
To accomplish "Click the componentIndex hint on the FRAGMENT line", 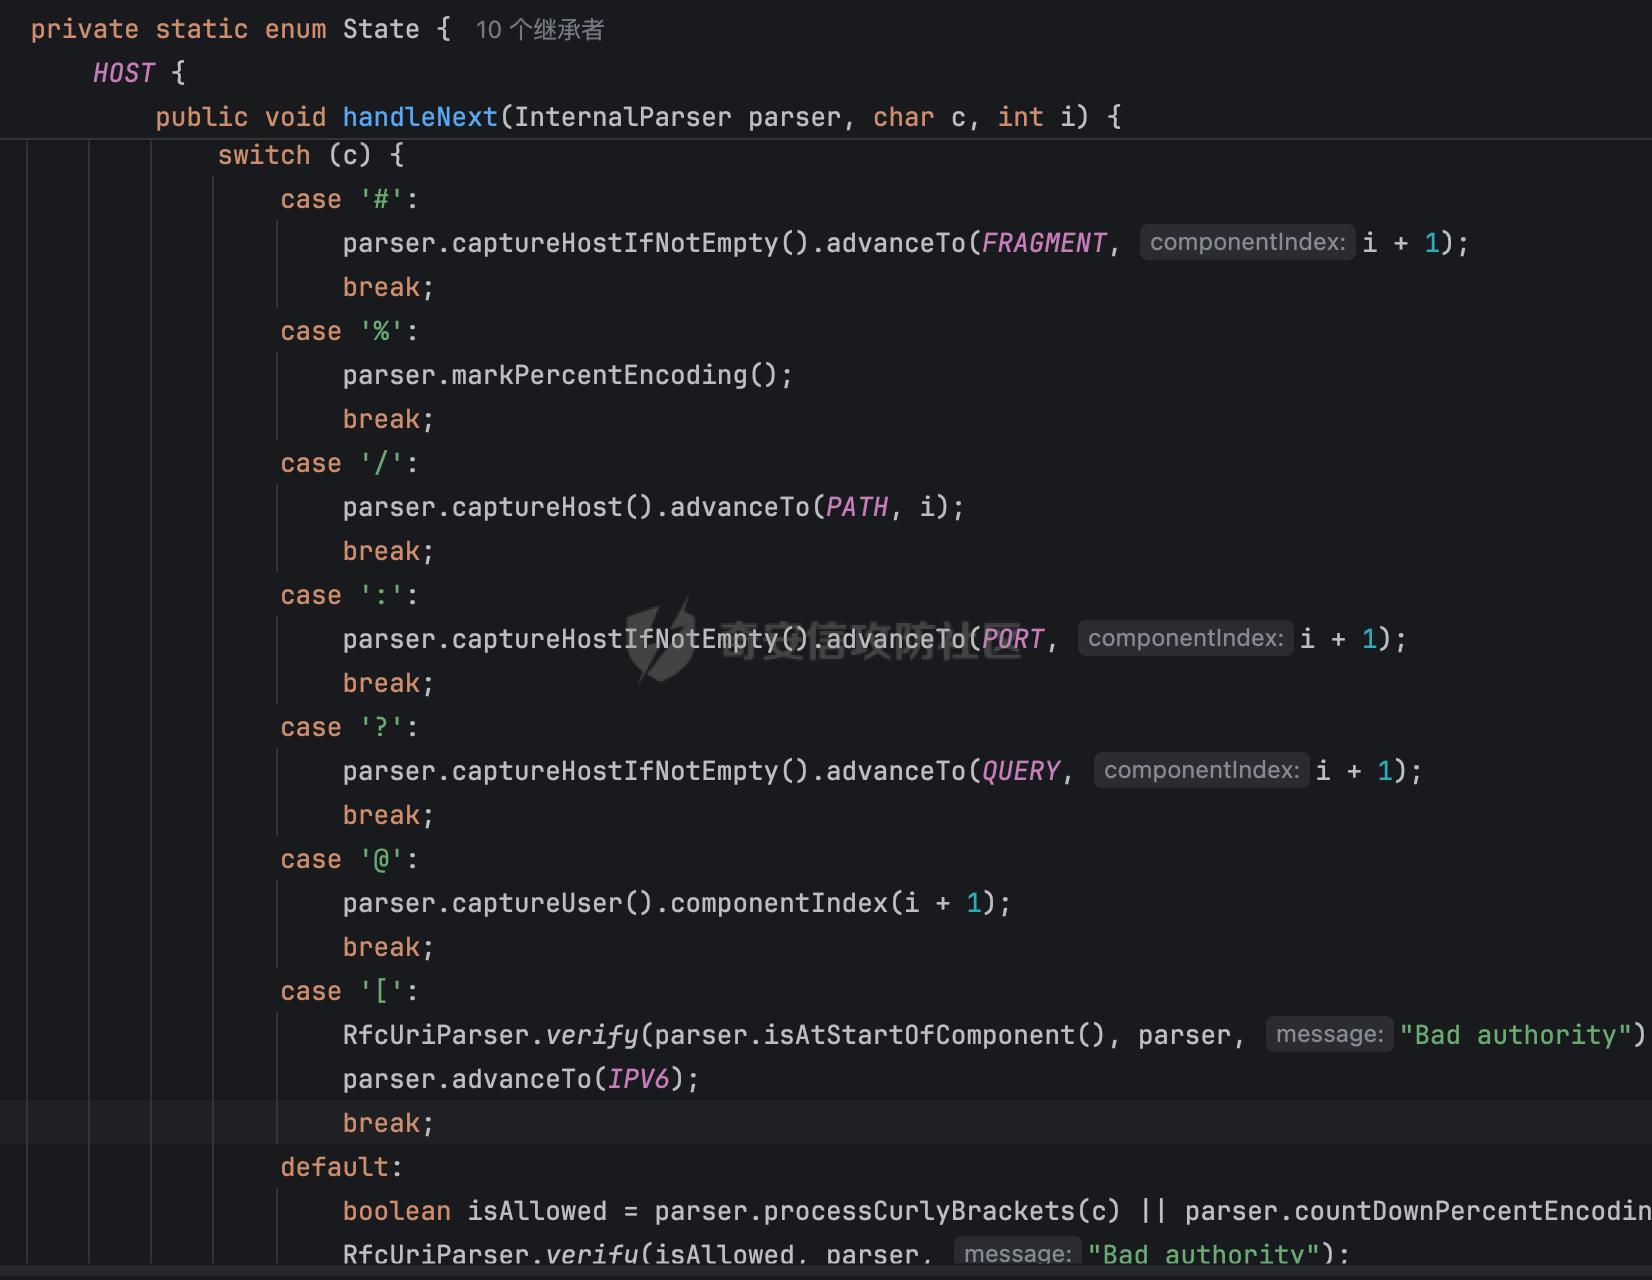I will (x=1247, y=242).
